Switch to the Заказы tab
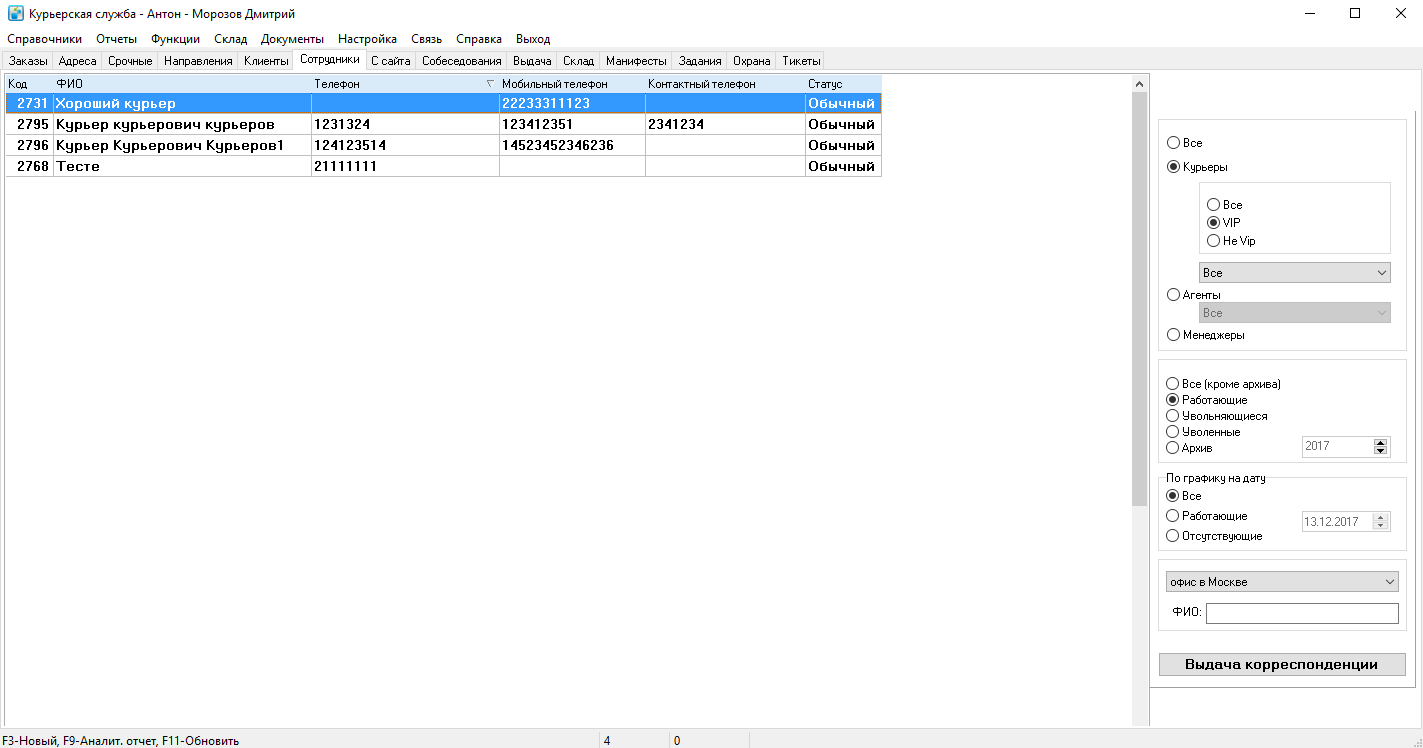This screenshot has width=1423, height=748. tap(28, 61)
